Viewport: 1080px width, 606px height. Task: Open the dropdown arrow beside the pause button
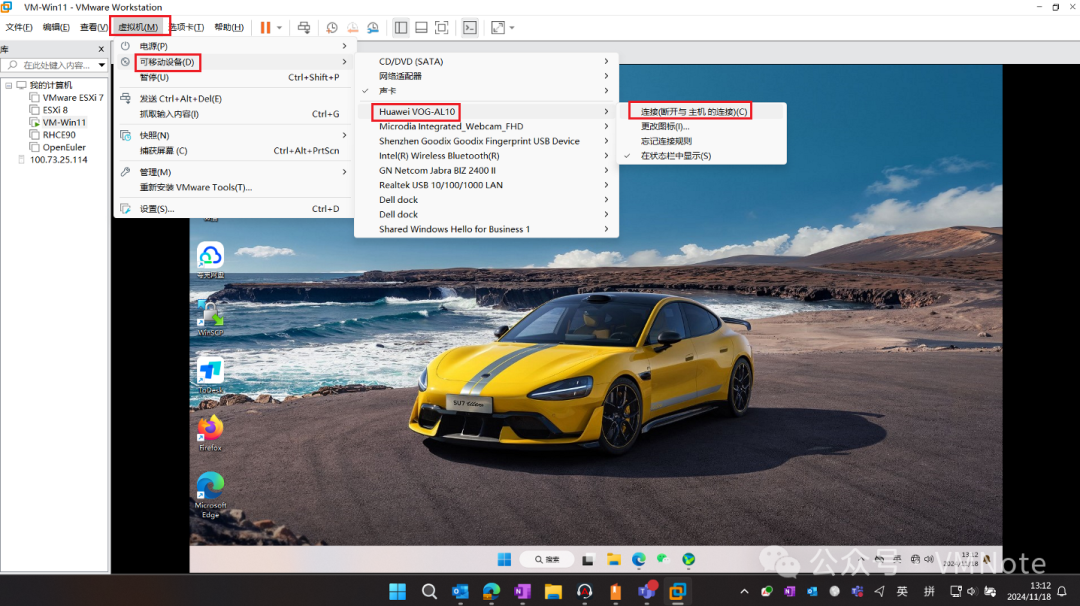(x=280, y=28)
